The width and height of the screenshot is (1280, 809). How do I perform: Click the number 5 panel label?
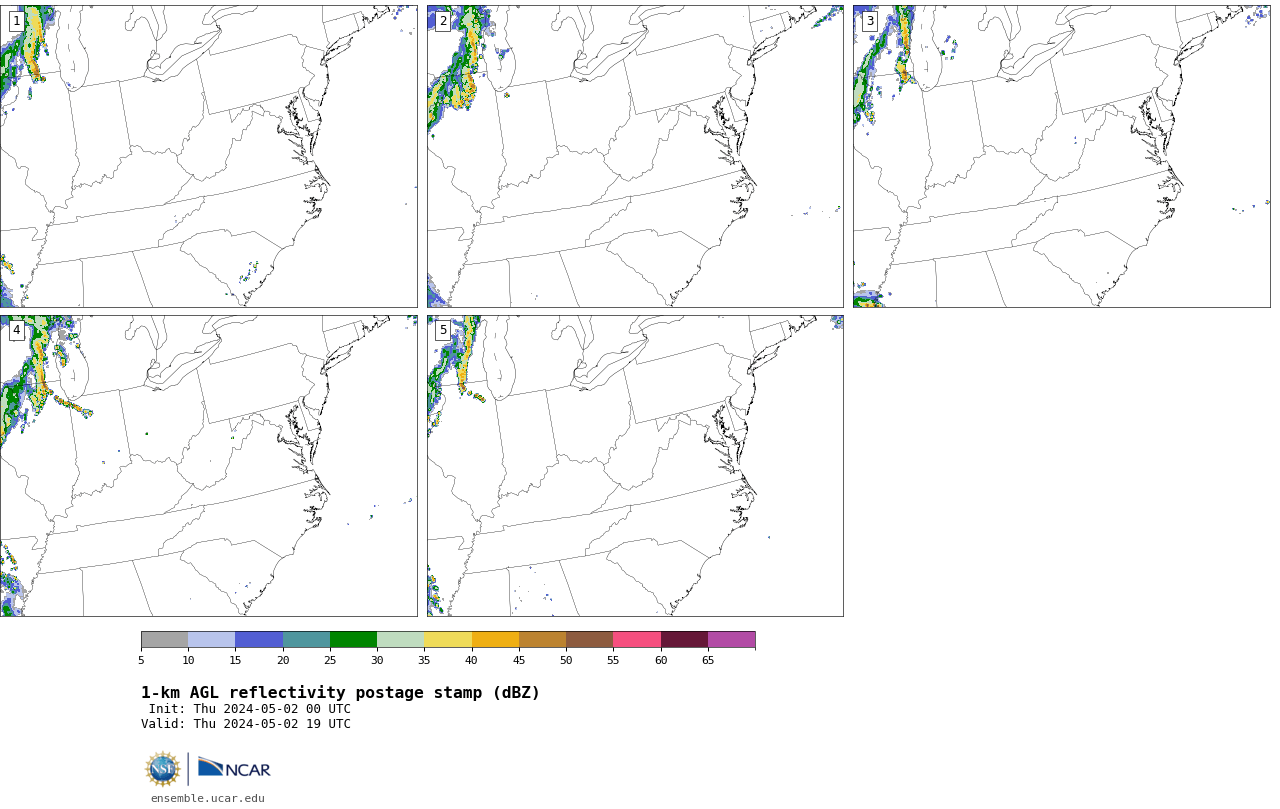tap(443, 330)
